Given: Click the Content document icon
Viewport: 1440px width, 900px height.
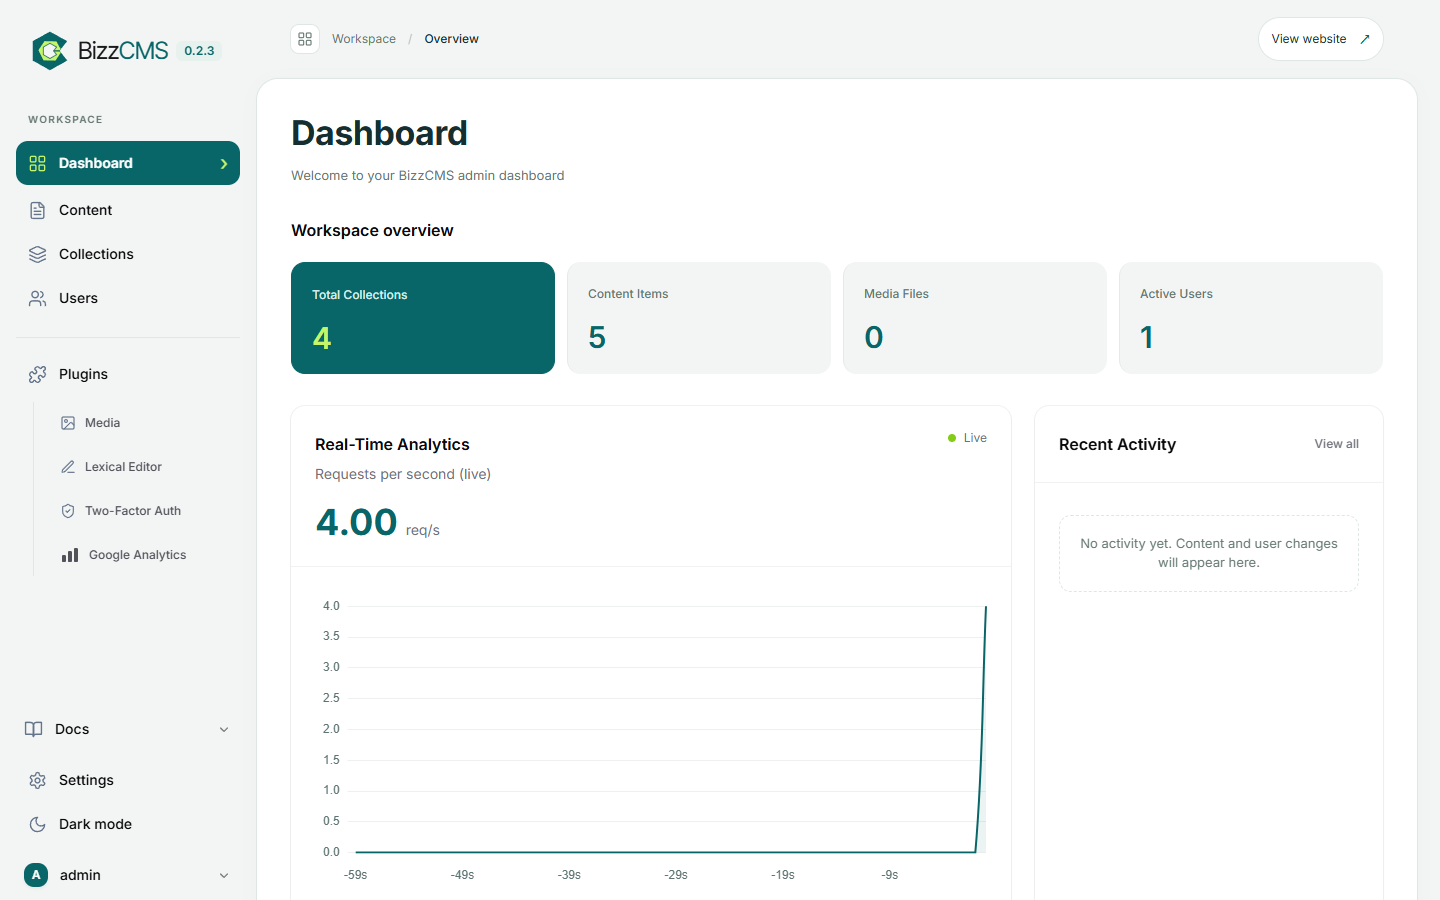Looking at the screenshot, I should [38, 210].
